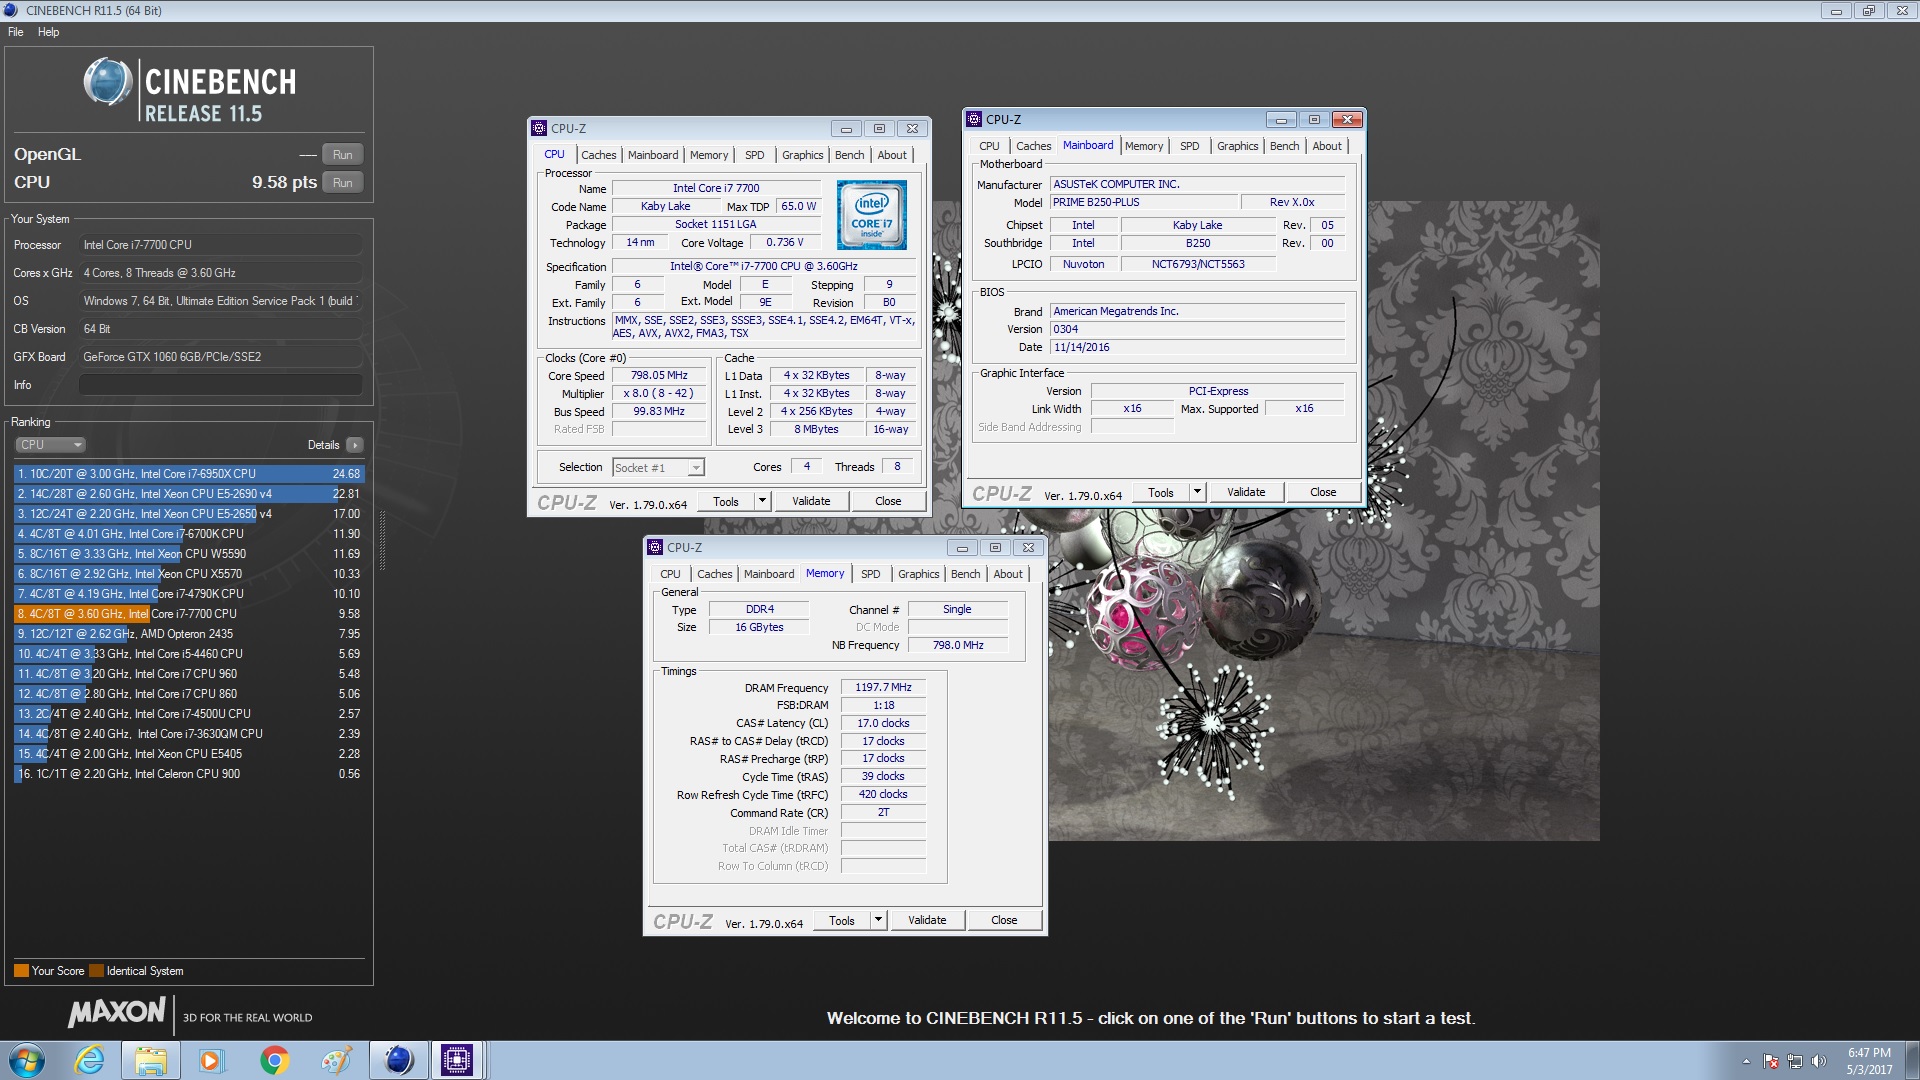This screenshot has width=1920, height=1080.
Task: Open Google Chrome from taskbar
Action: [273, 1060]
